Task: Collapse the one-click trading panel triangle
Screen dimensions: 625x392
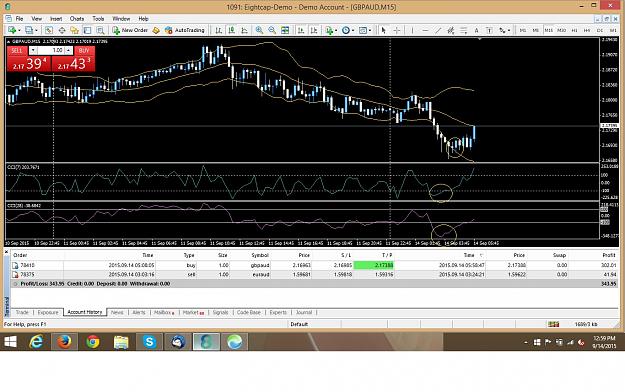Action: [x=8, y=41]
